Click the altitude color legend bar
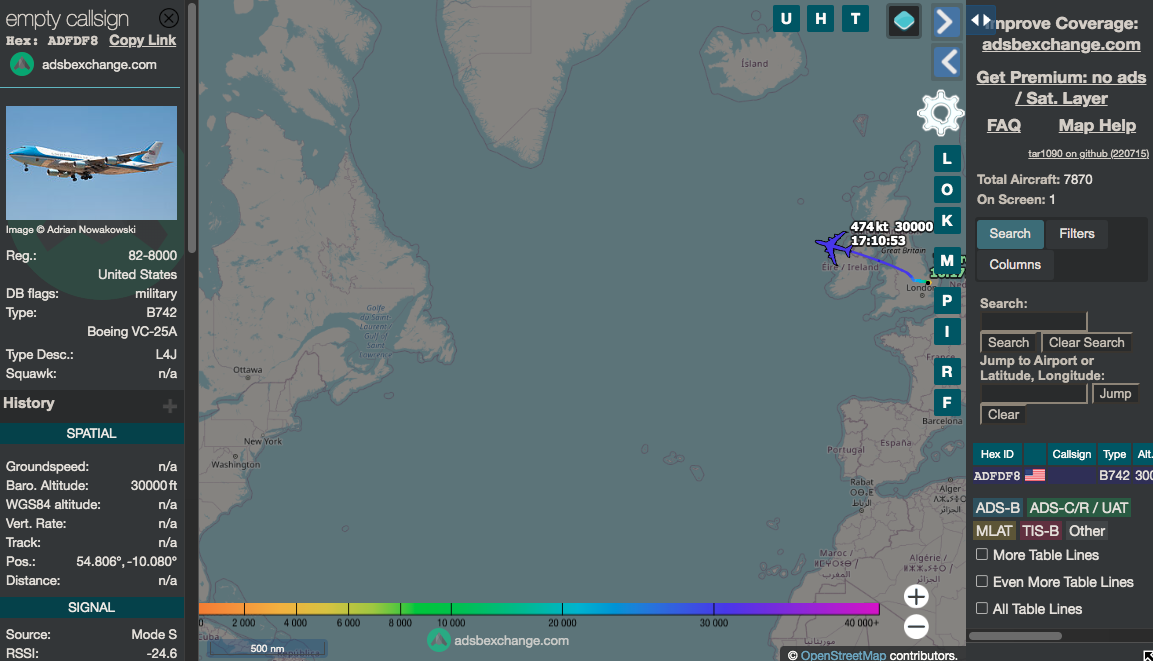Image resolution: width=1153 pixels, height=661 pixels. pyautogui.click(x=539, y=609)
